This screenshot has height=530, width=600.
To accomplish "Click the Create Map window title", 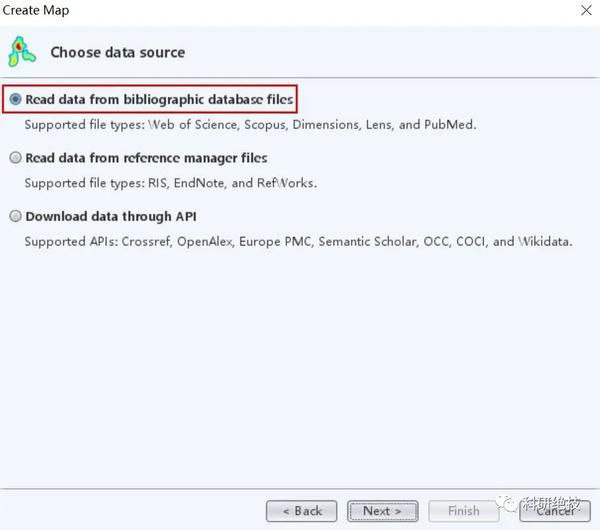I will (x=36, y=10).
